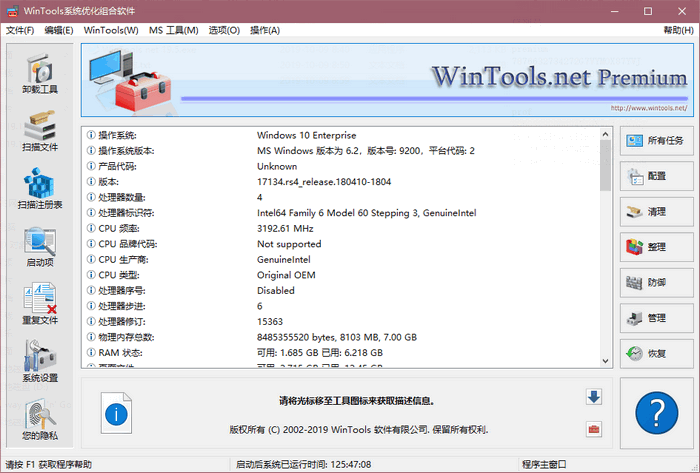
Task: Click the Intel64 Family 6 Model 60 value
Action: point(367,213)
